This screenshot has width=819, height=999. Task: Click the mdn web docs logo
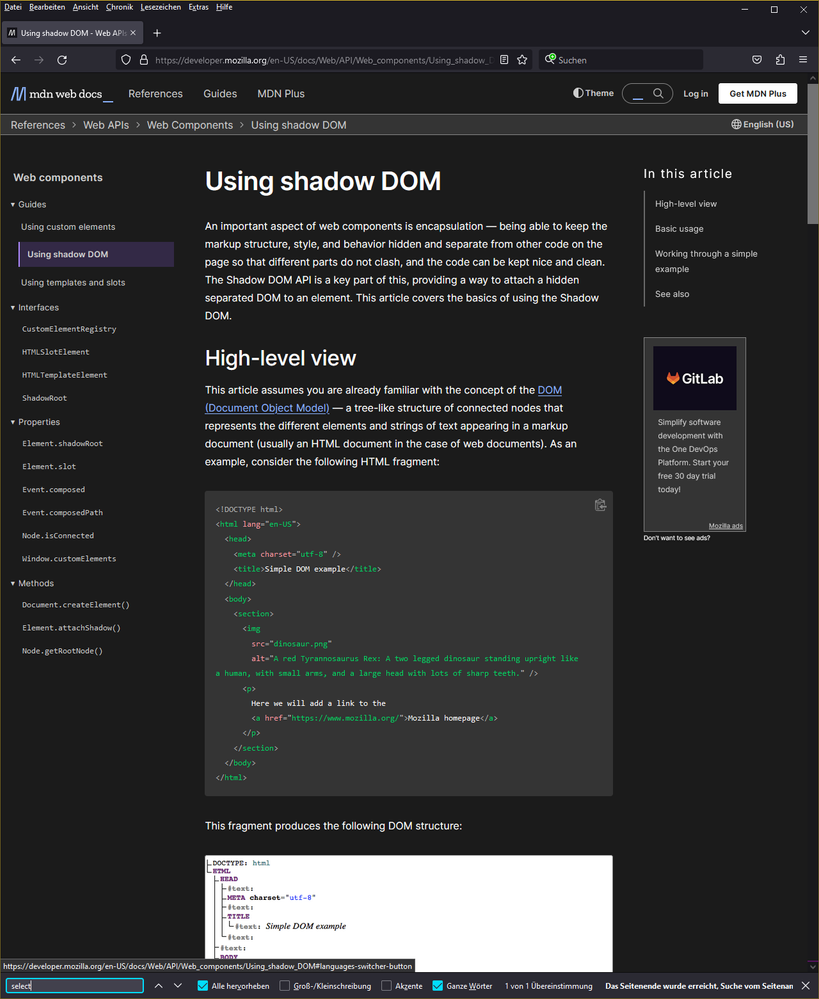point(61,94)
